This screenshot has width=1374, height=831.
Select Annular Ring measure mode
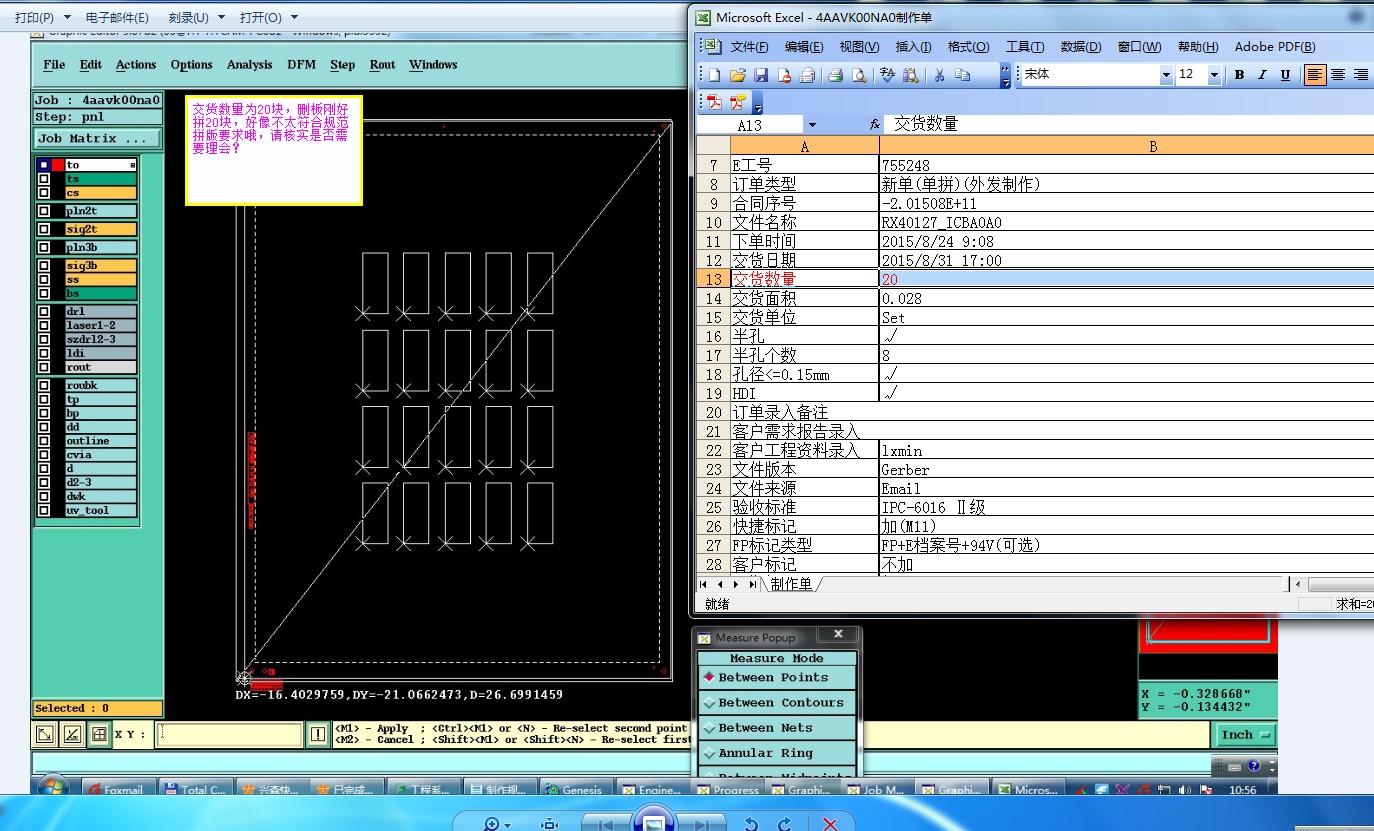[x=777, y=752]
